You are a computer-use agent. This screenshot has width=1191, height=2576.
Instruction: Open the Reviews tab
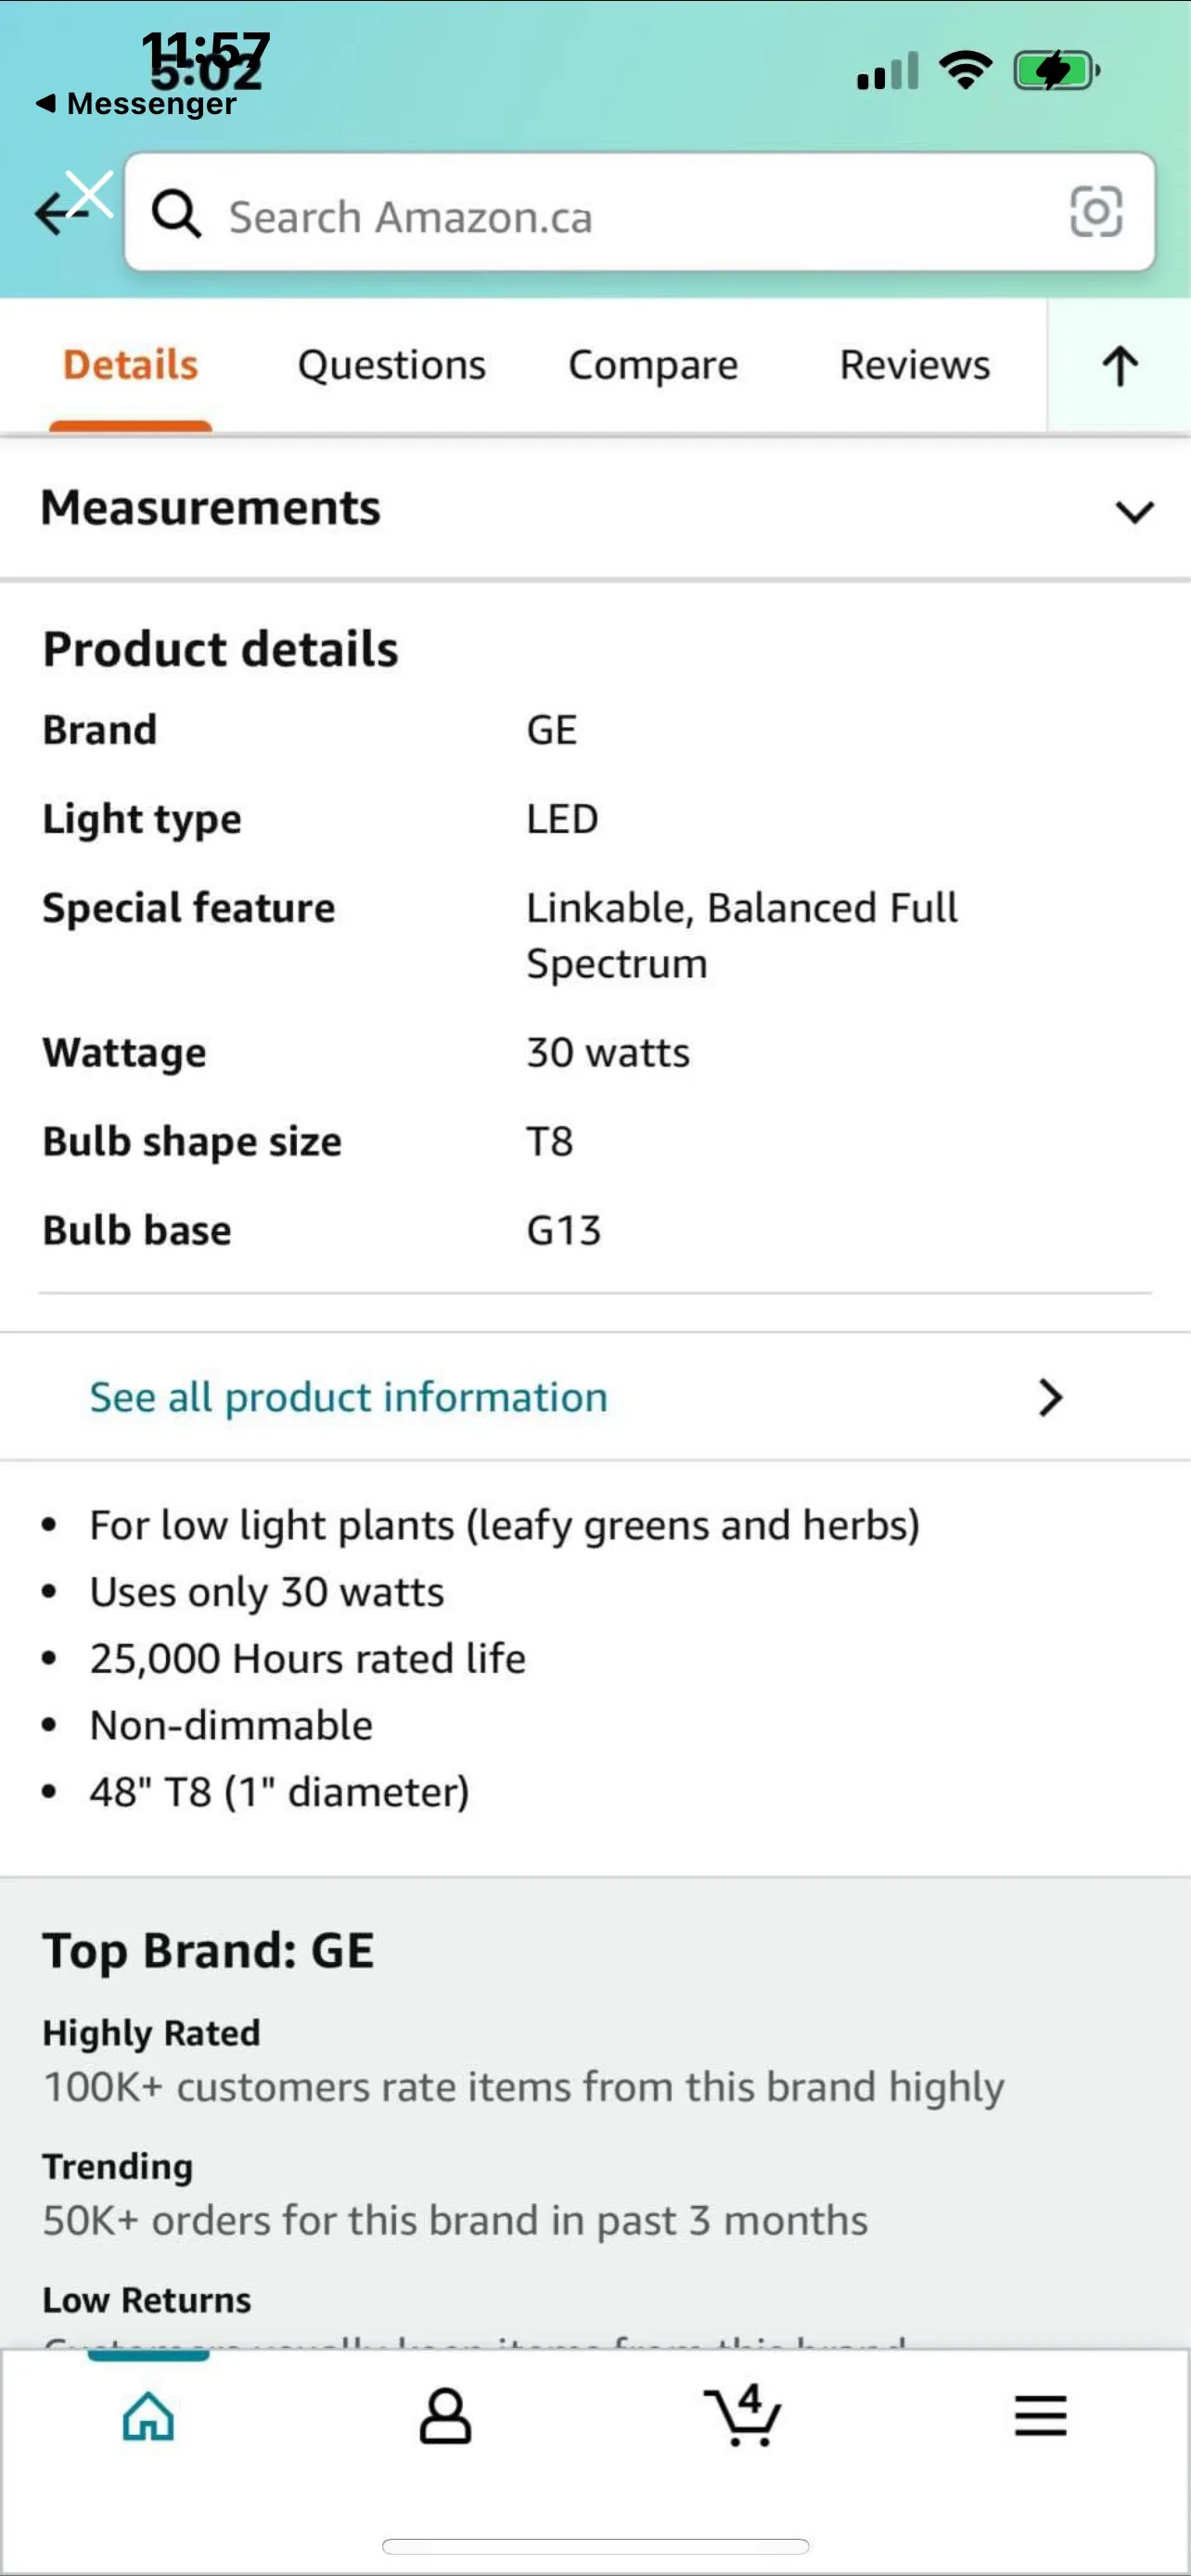pos(913,365)
